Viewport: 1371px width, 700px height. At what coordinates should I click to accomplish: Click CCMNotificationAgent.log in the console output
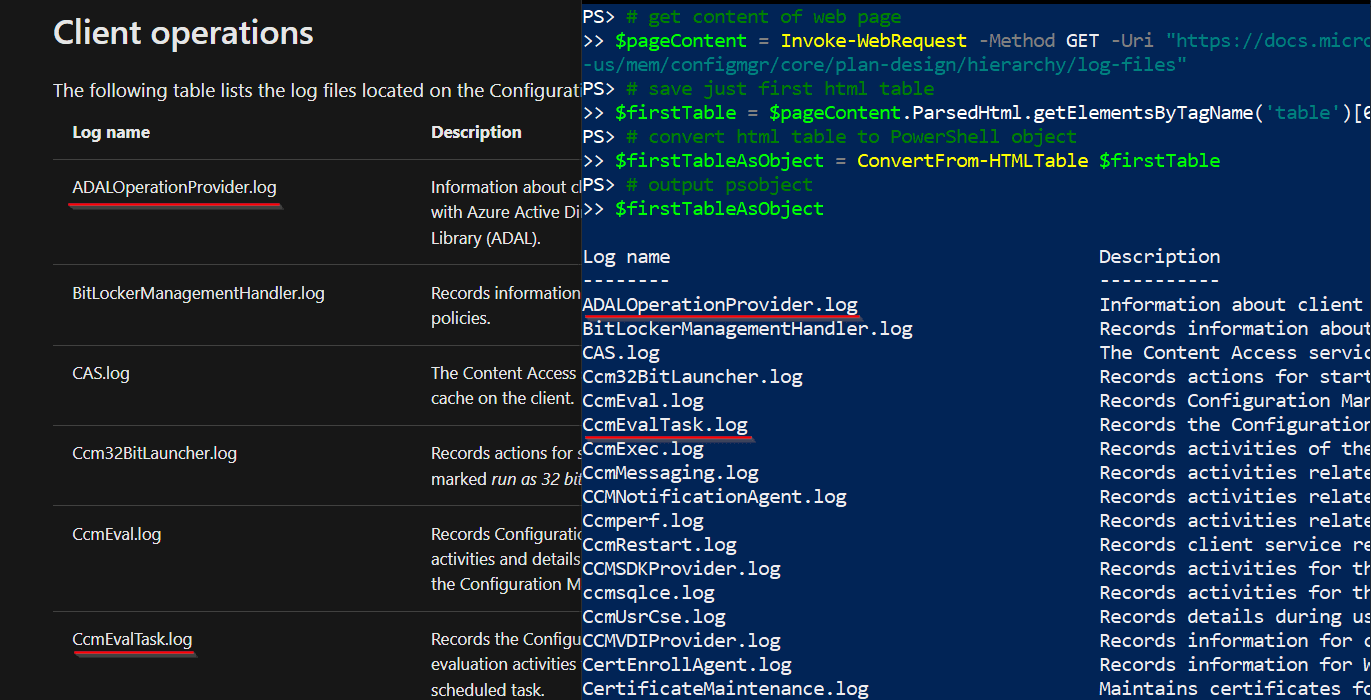click(714, 497)
